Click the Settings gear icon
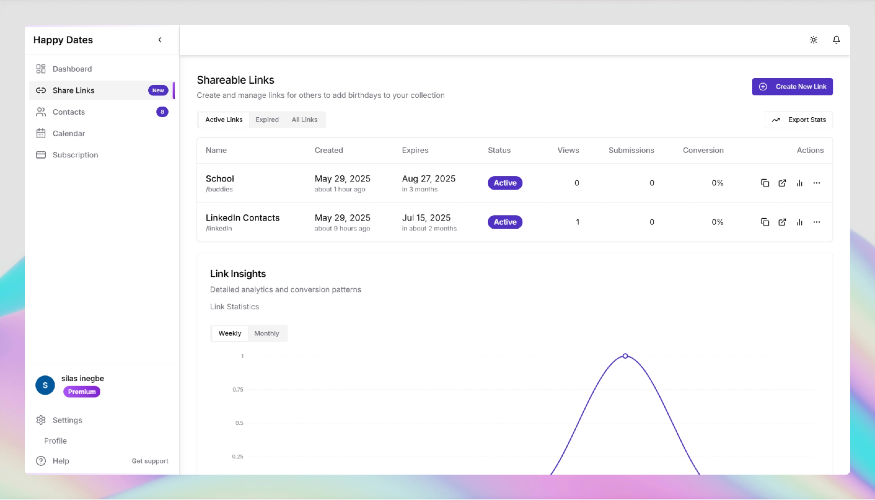 click(x=41, y=420)
